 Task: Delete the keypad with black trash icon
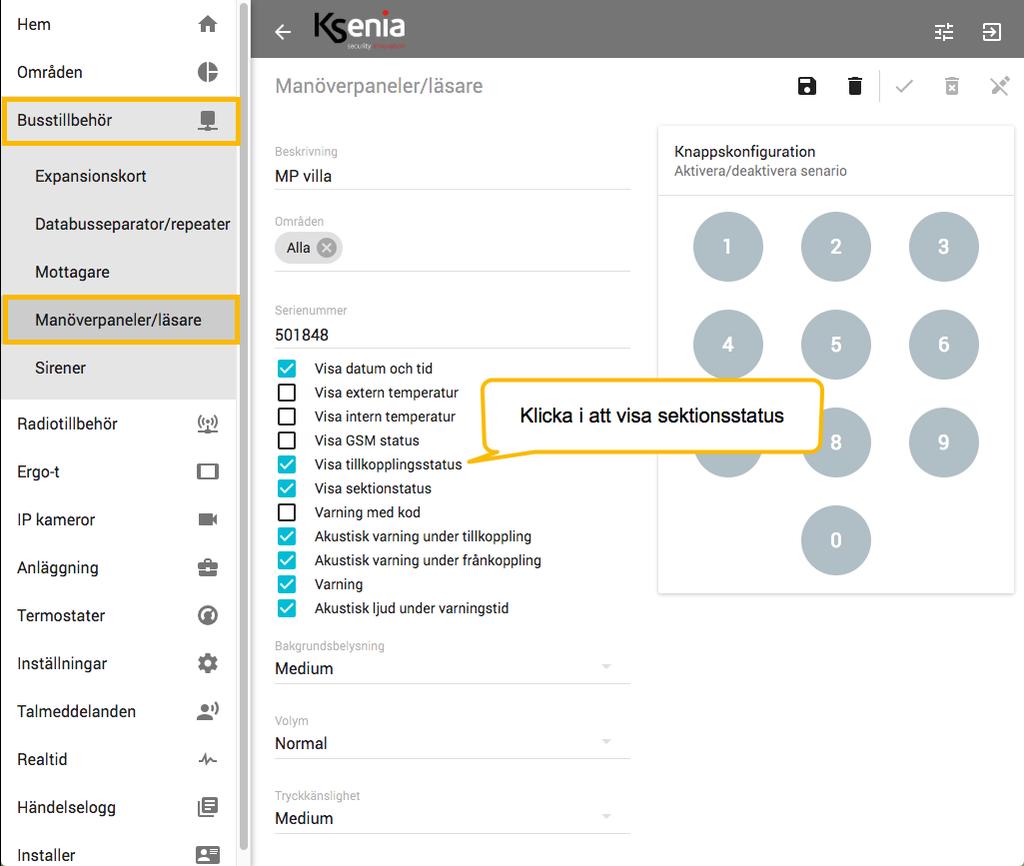pyautogui.click(x=855, y=86)
